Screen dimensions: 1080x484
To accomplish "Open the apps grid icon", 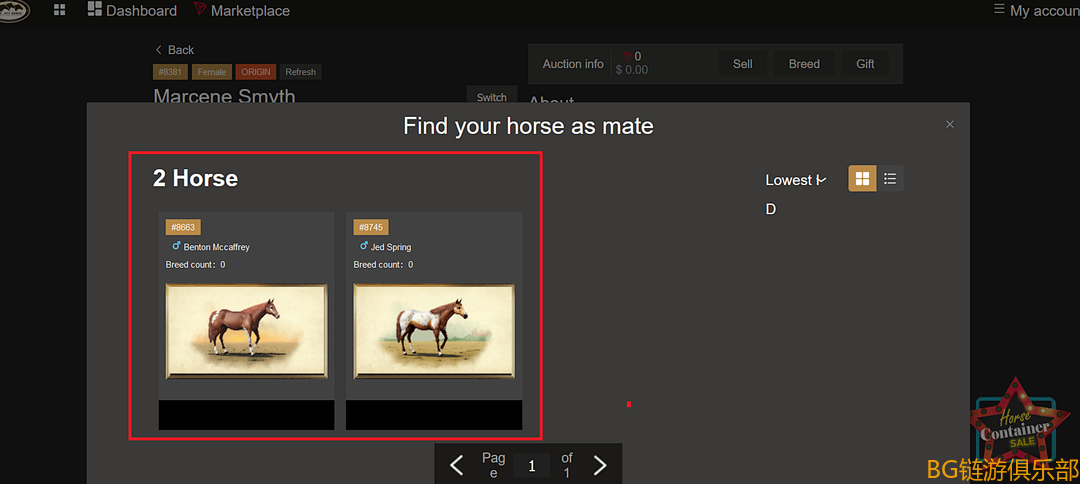I will point(59,10).
